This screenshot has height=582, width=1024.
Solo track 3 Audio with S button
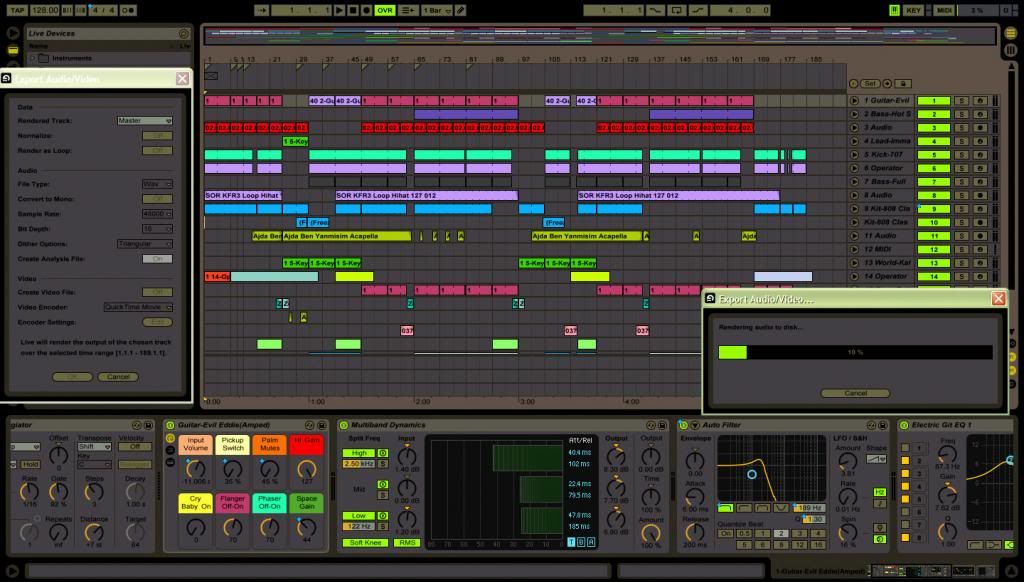click(961, 128)
